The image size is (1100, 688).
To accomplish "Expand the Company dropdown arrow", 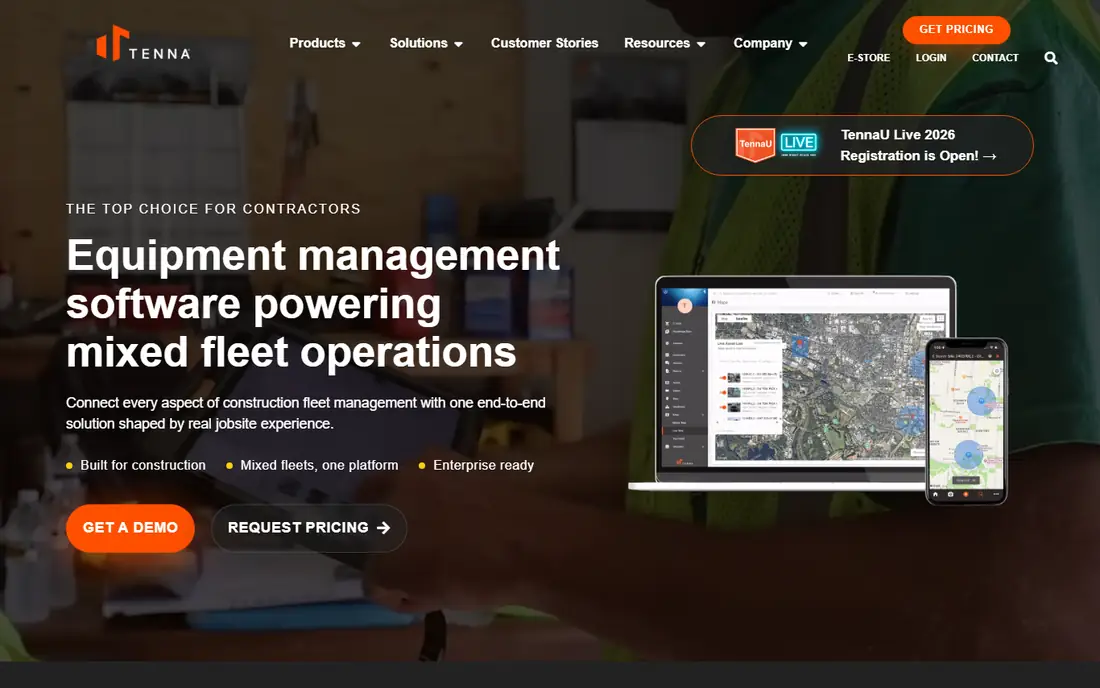I will (803, 44).
